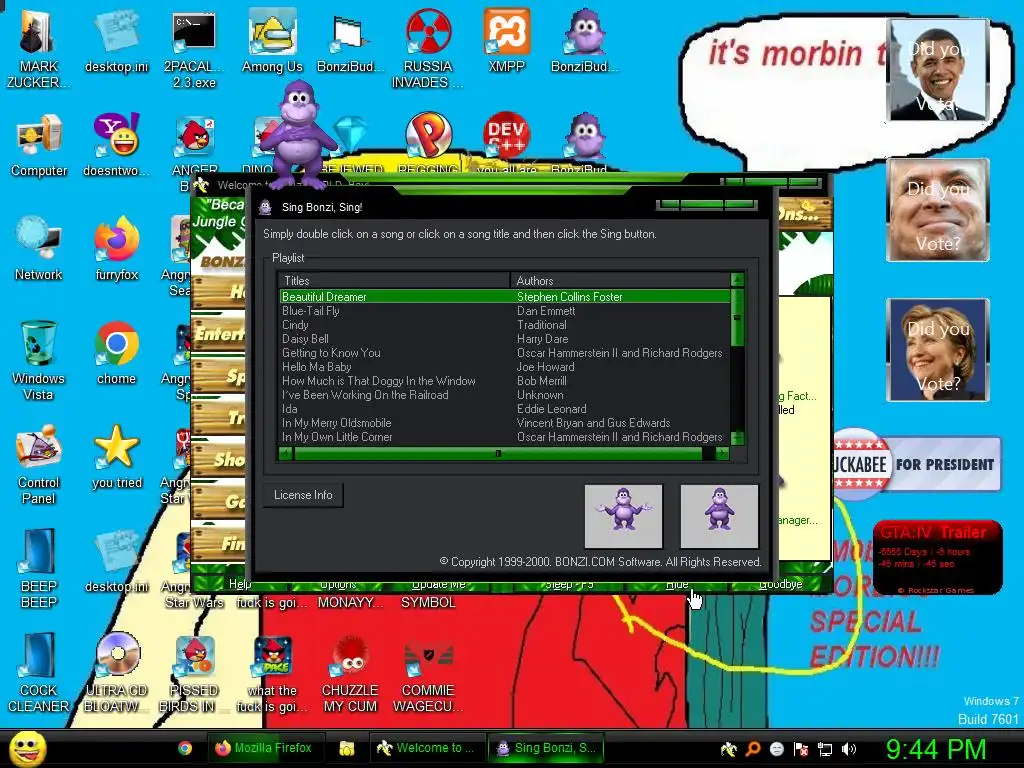
Task: Open the RUSSIA INVADES desktop icon
Action: 428,49
